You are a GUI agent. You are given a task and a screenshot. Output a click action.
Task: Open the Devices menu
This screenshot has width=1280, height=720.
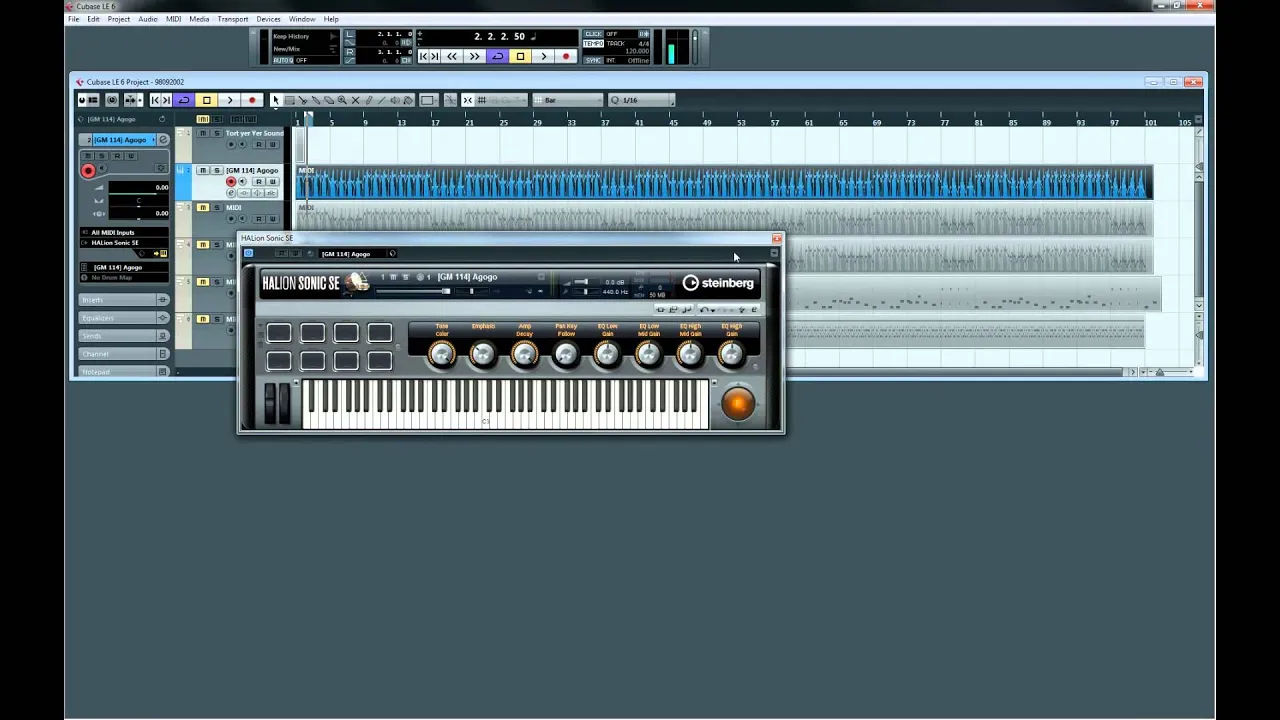click(269, 19)
